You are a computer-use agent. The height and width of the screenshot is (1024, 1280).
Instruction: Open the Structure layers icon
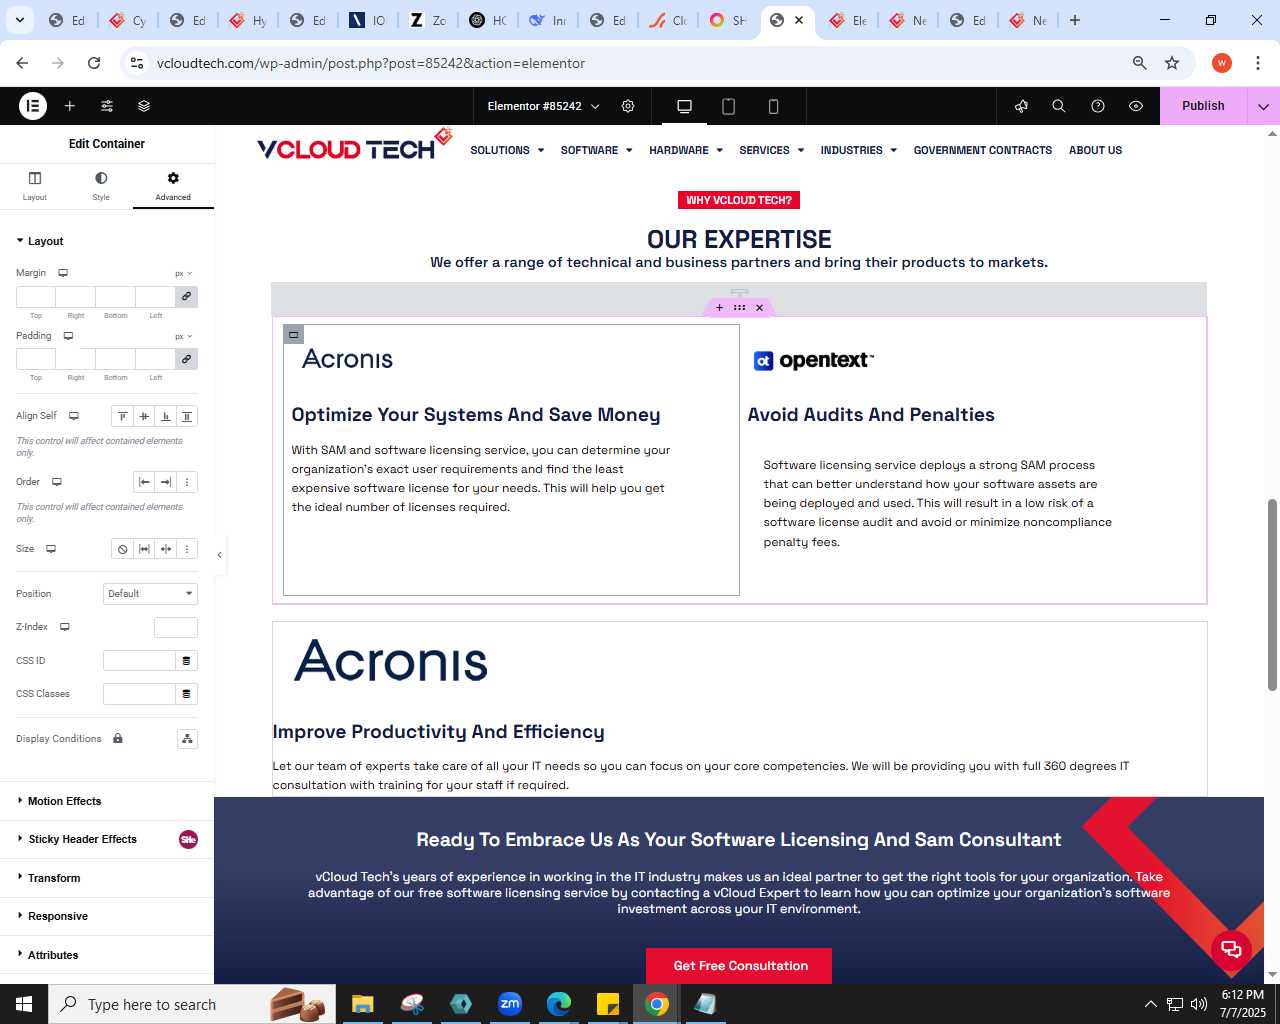coord(144,106)
